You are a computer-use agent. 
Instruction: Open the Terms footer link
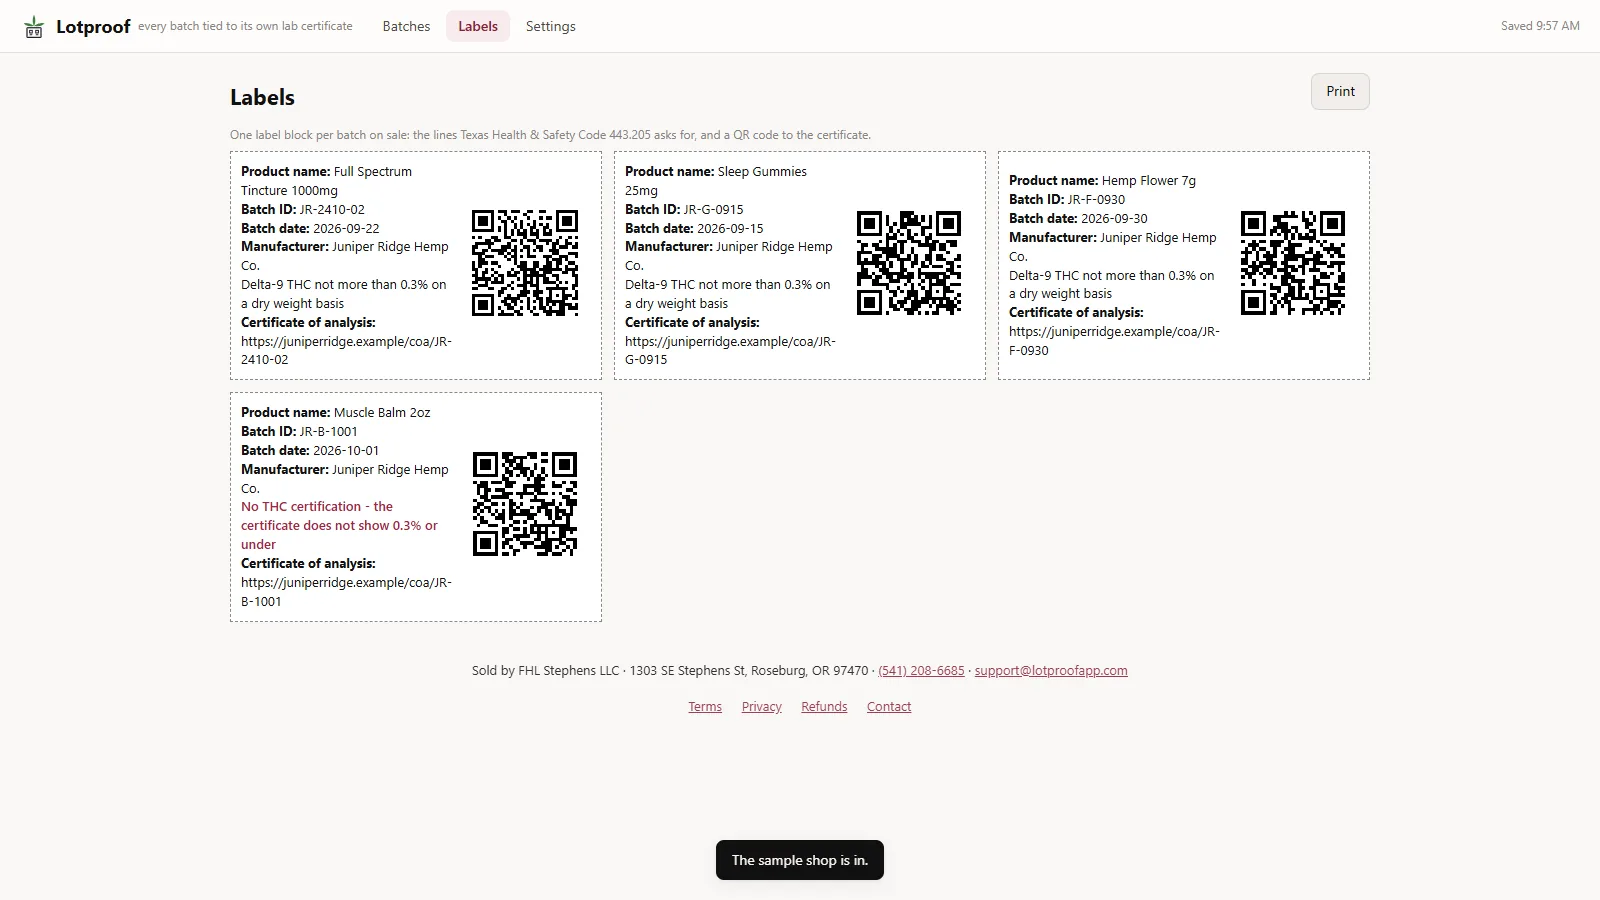(x=705, y=707)
